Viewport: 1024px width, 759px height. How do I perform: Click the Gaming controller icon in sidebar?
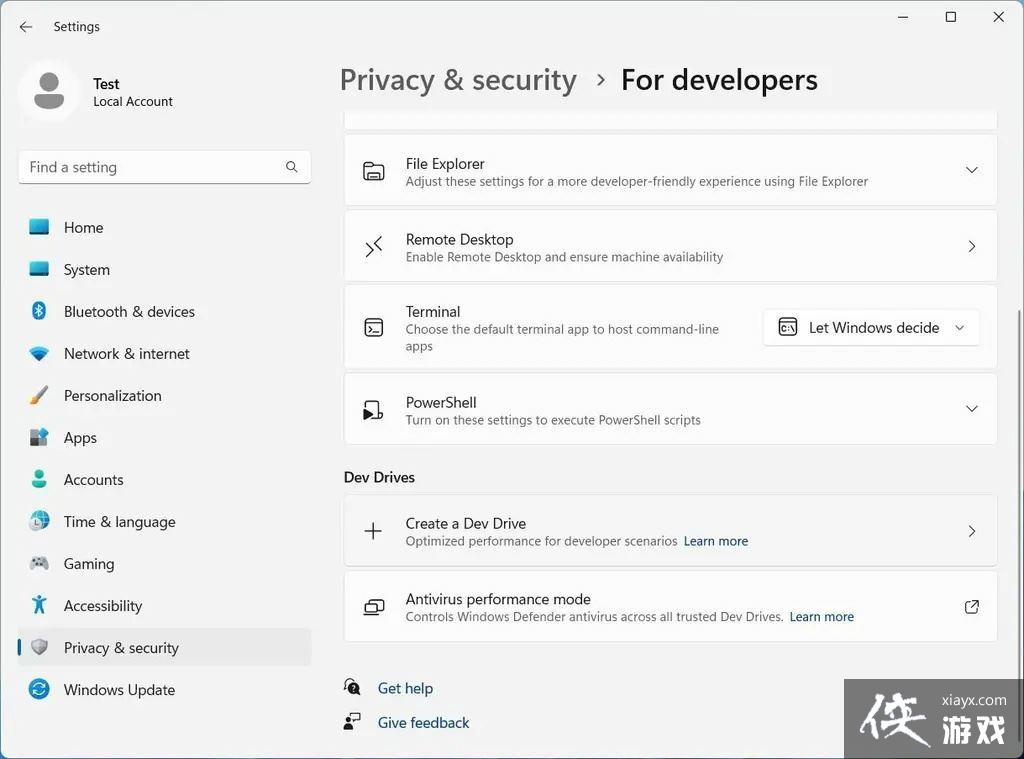tap(38, 563)
